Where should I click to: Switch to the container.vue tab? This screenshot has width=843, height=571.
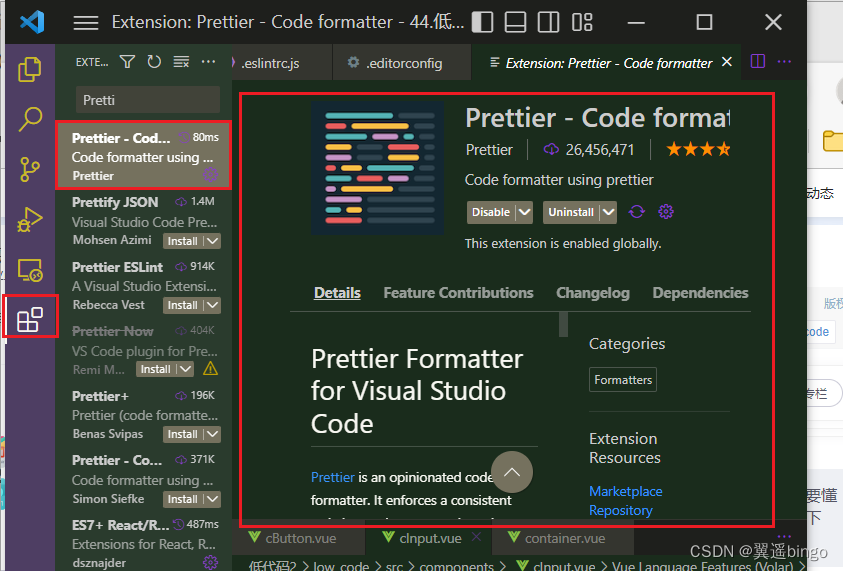562,538
